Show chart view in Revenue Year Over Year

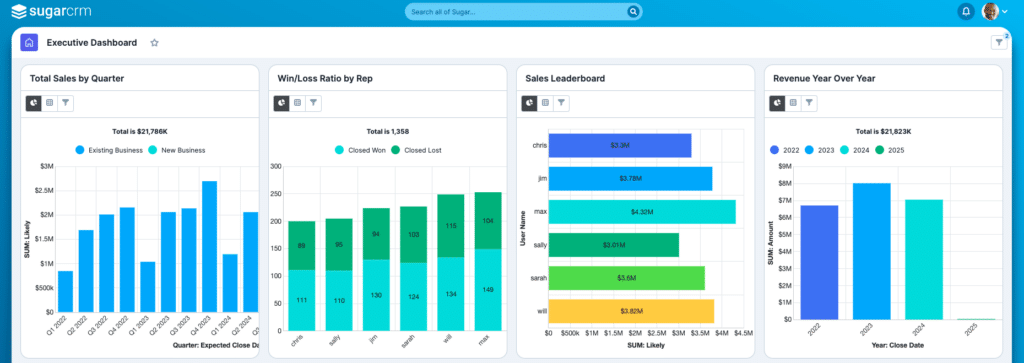point(777,103)
